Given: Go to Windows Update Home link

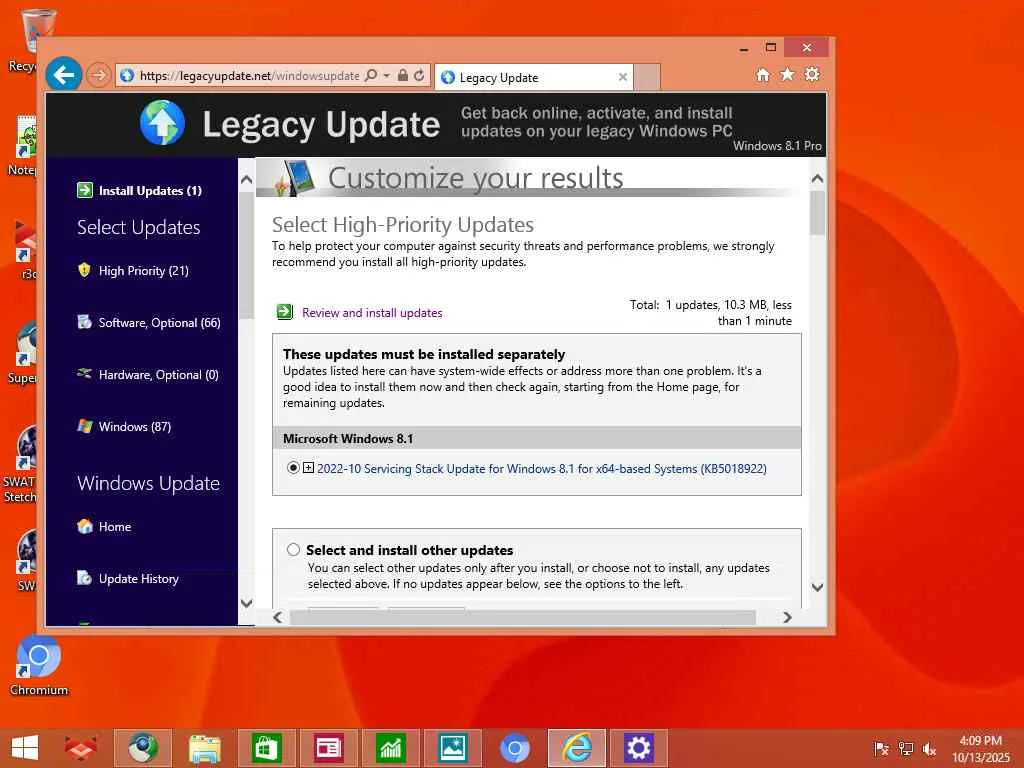Looking at the screenshot, I should [115, 527].
